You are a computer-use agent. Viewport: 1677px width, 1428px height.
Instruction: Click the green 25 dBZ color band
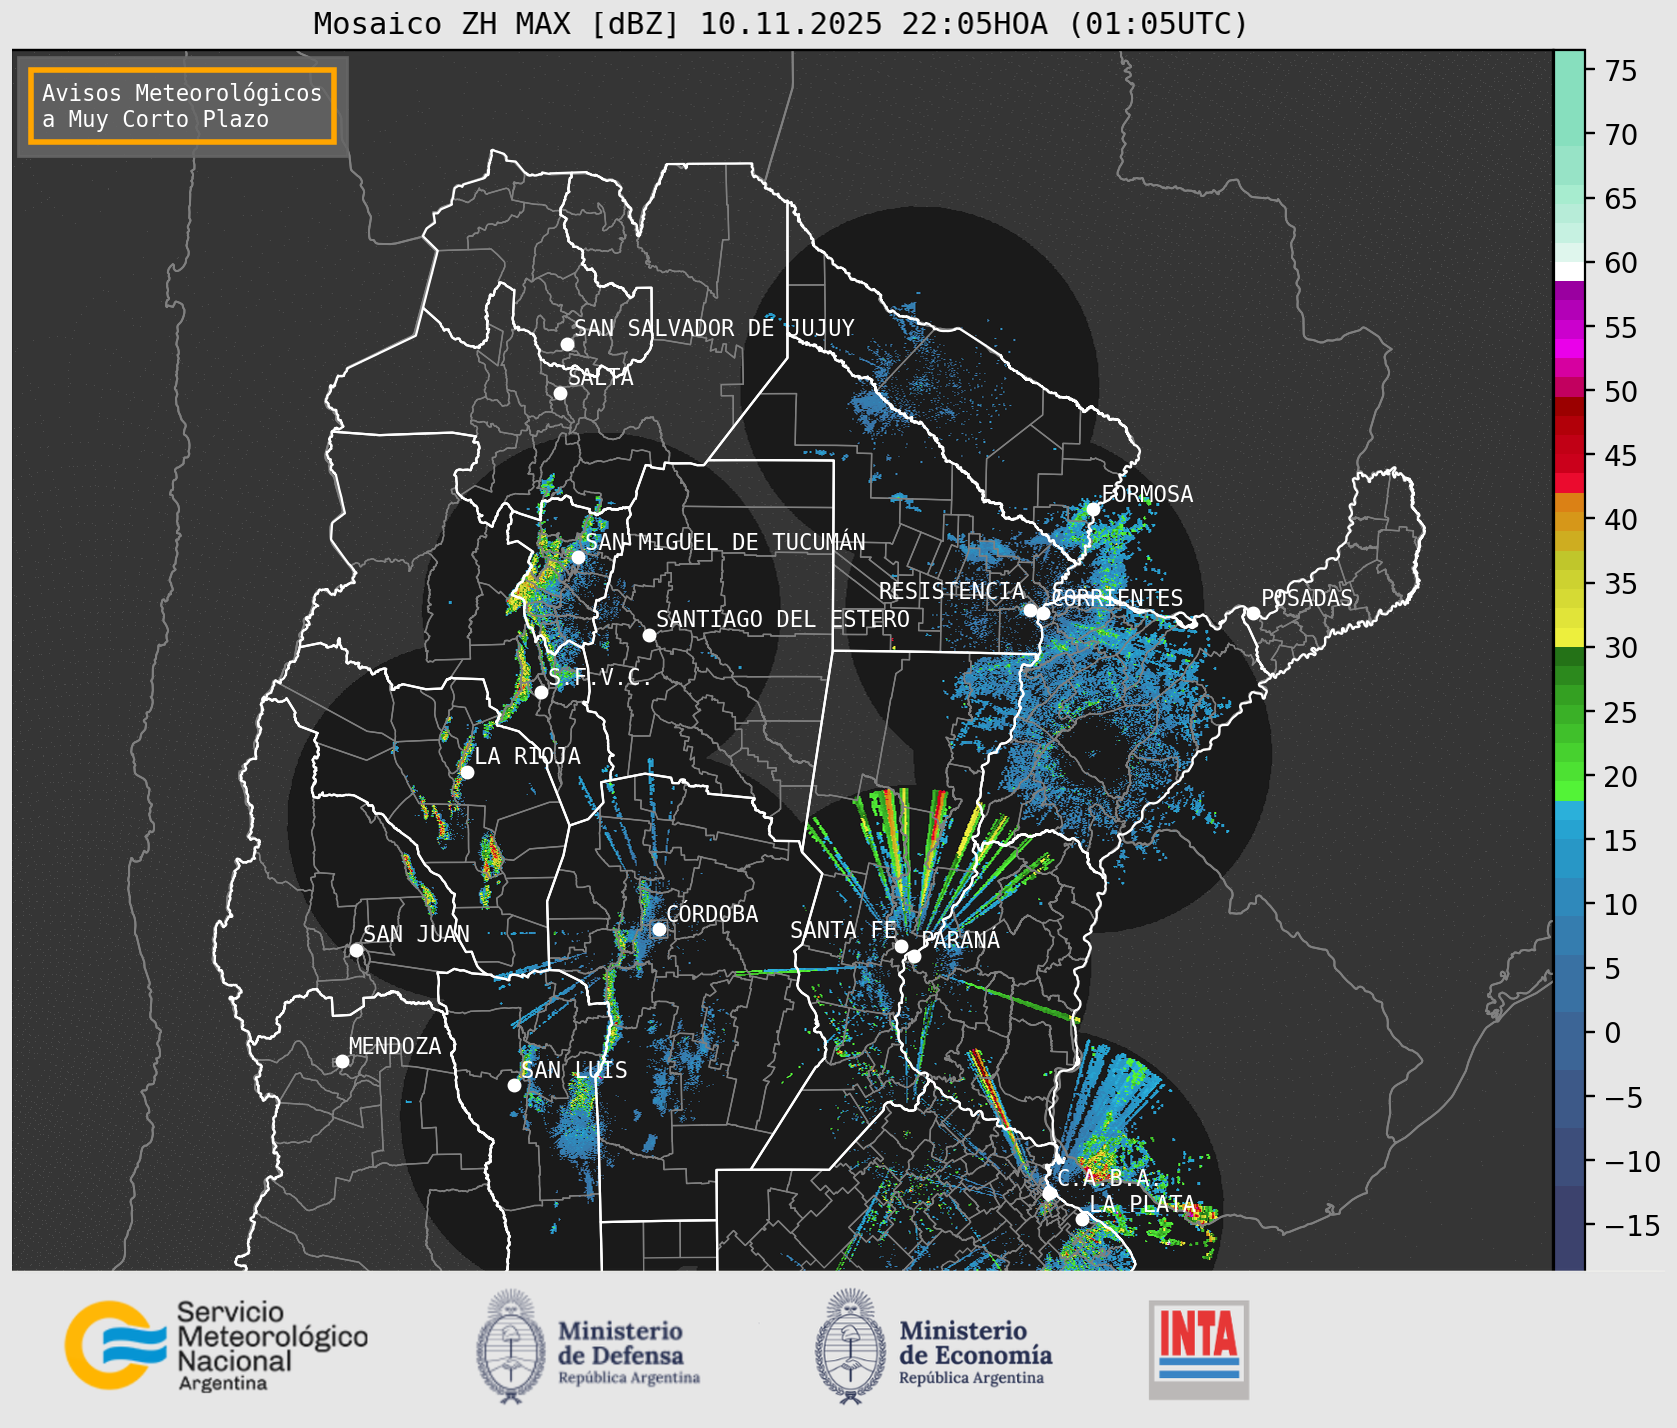click(x=1569, y=712)
